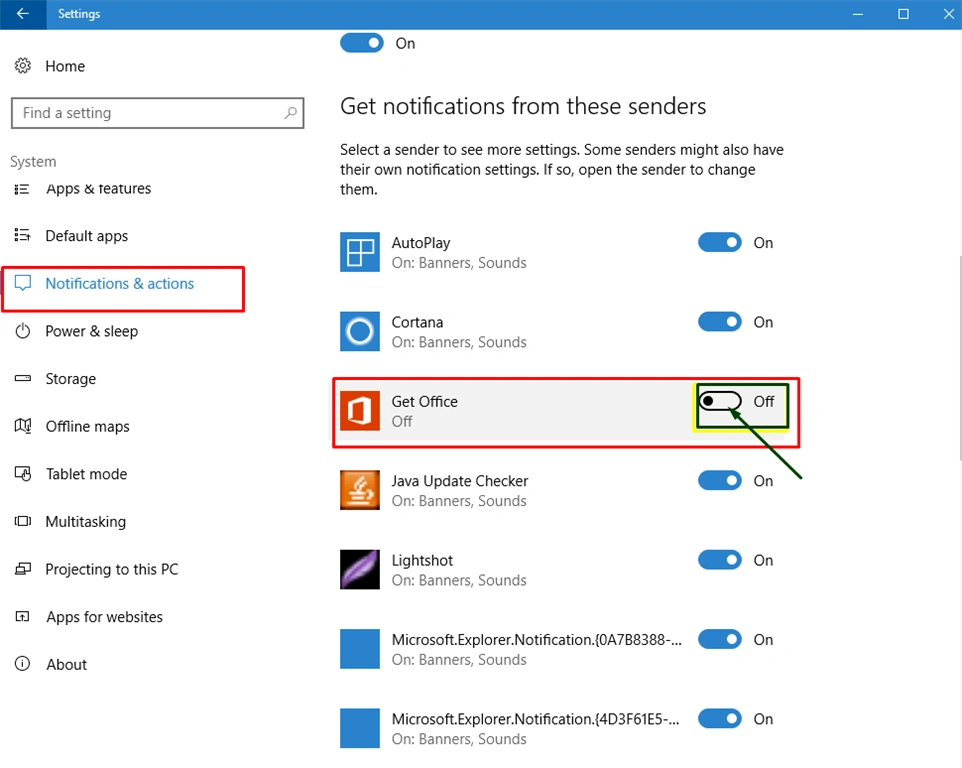Open Projecting to this PC page
Image resolution: width=962 pixels, height=768 pixels.
pyautogui.click(x=112, y=569)
